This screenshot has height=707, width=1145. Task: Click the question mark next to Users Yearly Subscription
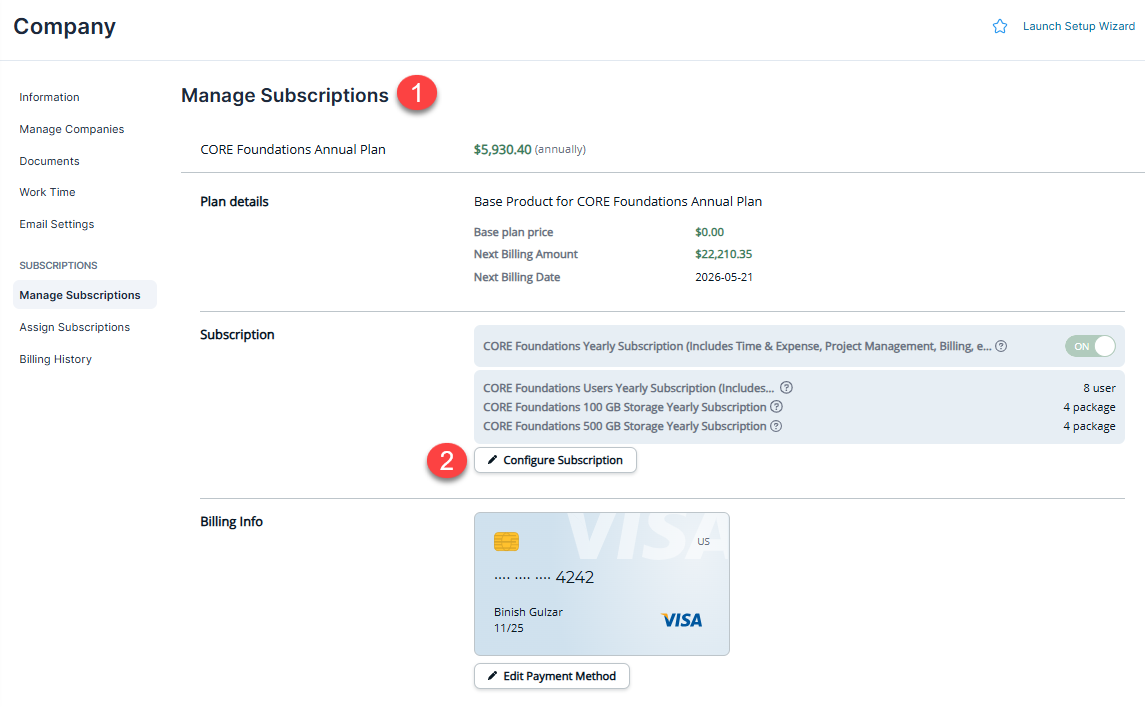tap(787, 388)
